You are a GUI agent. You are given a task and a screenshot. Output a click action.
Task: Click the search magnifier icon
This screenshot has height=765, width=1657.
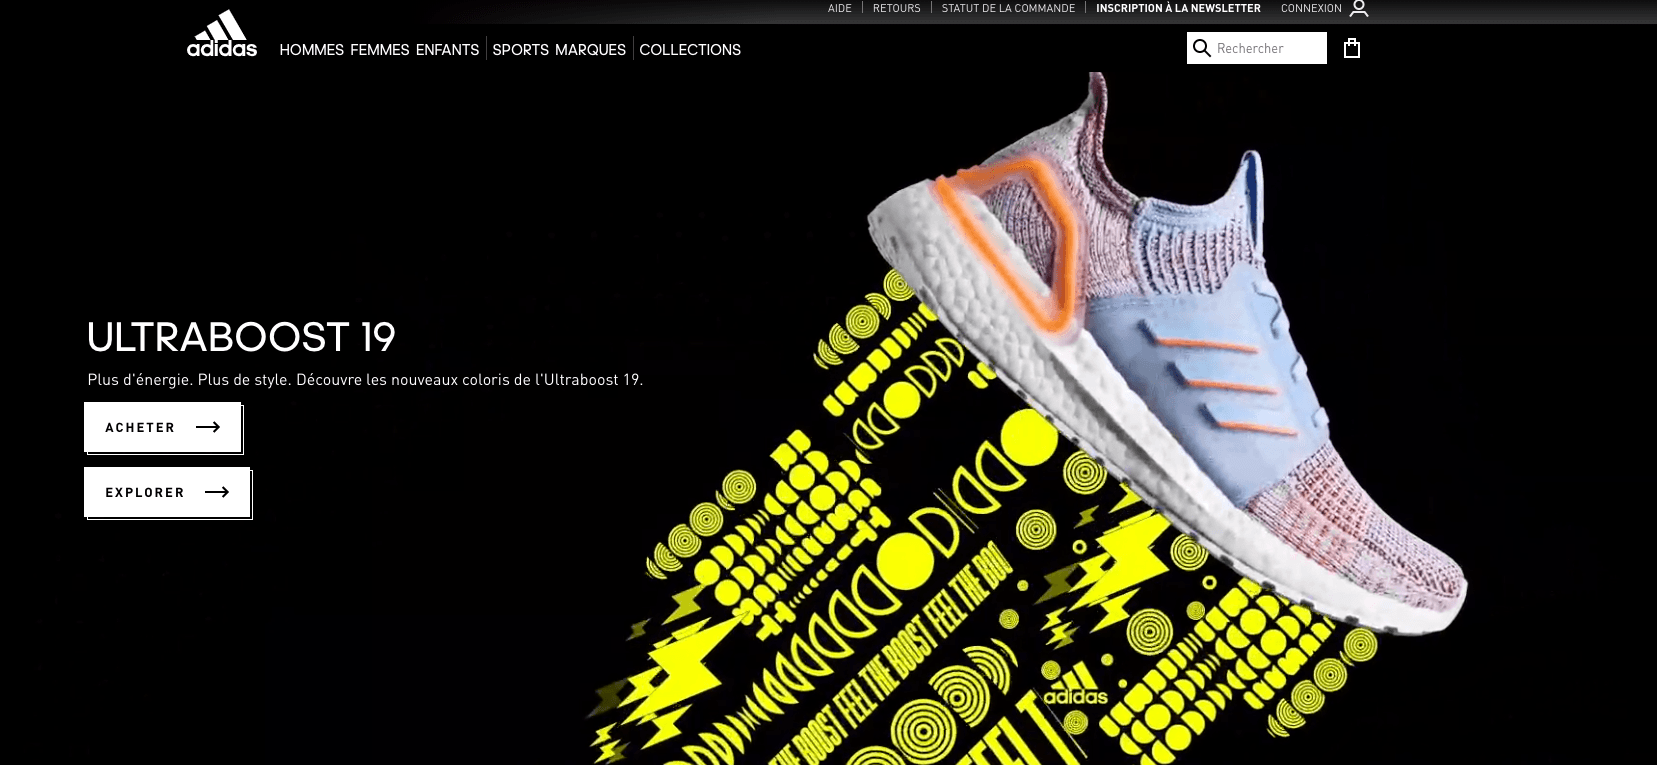click(1202, 48)
